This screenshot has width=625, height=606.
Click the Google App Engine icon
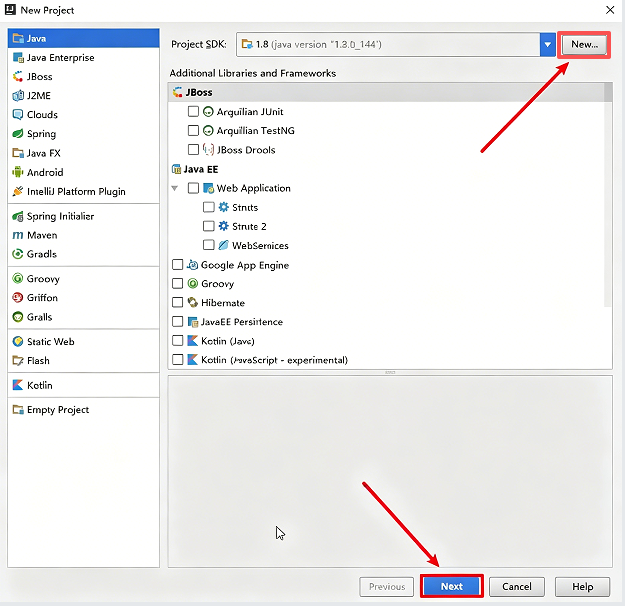coord(193,265)
